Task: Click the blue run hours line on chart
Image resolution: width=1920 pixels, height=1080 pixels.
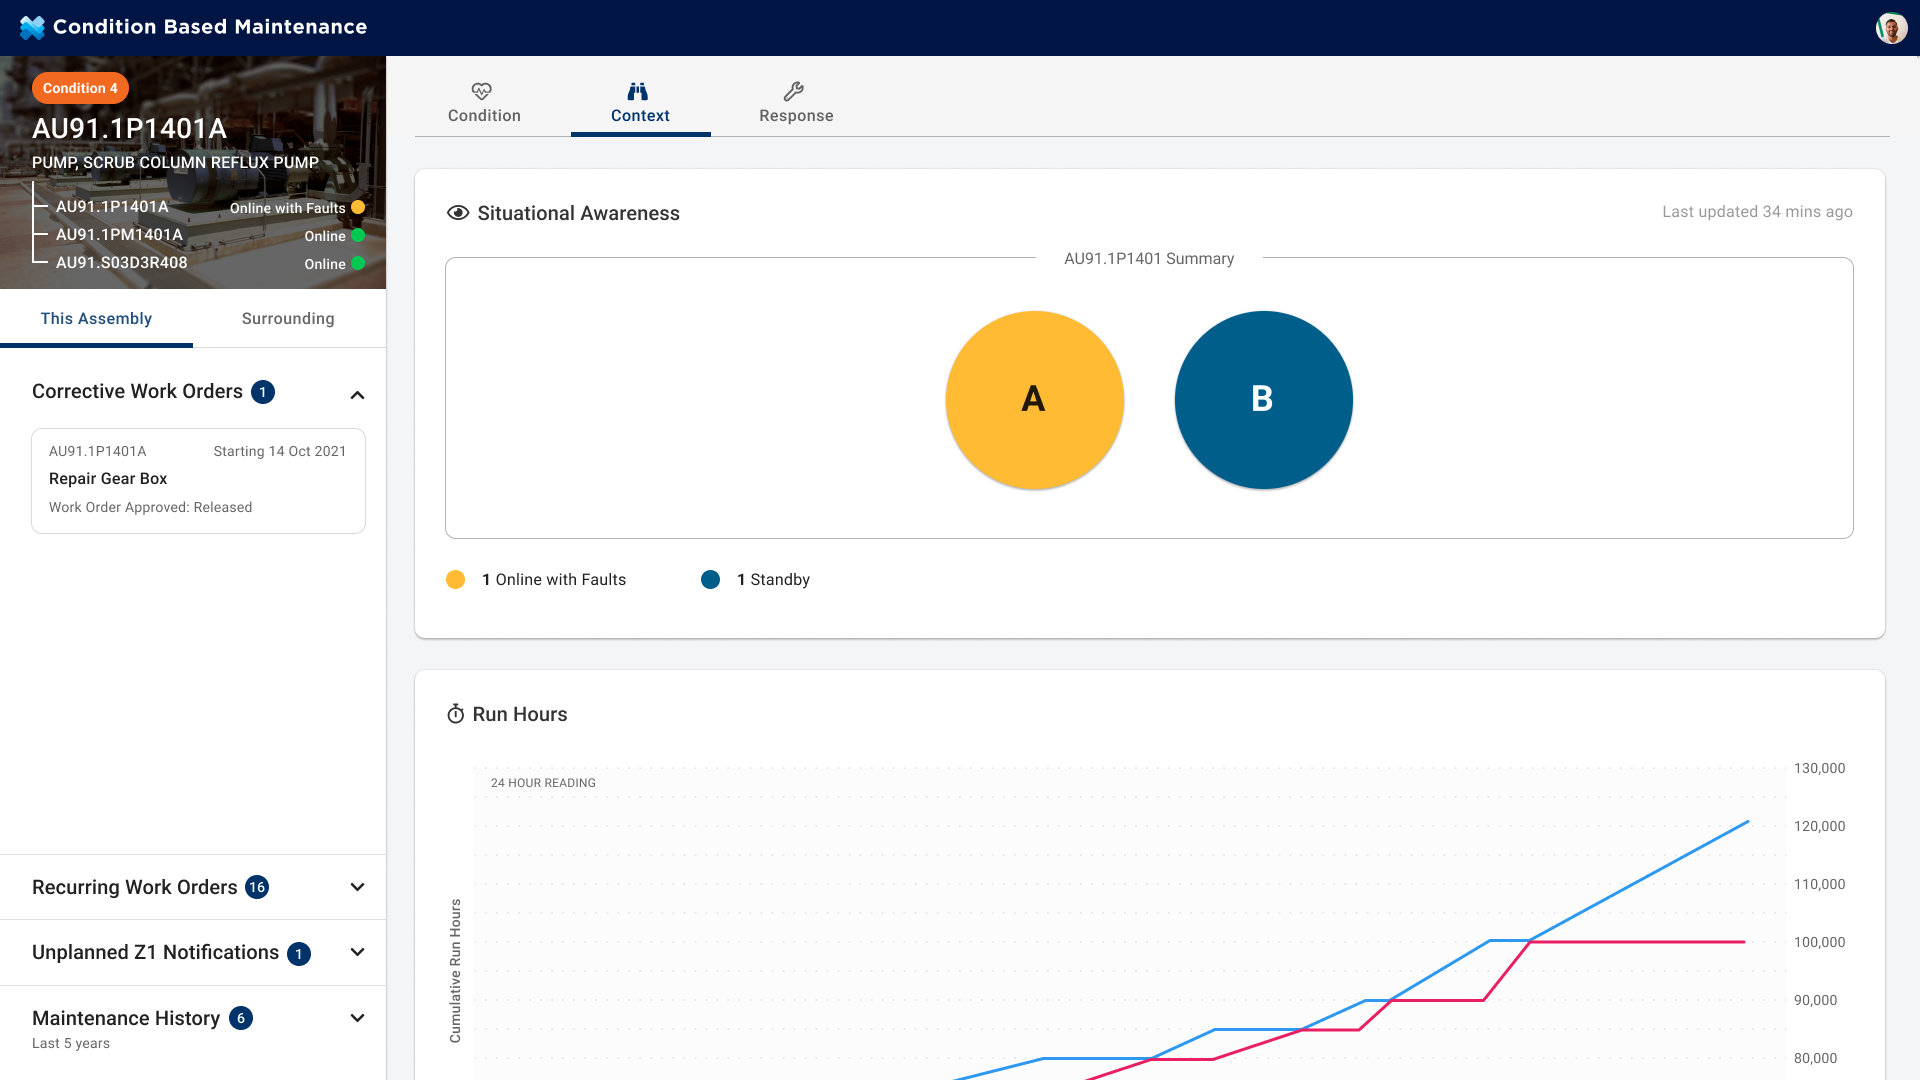Action: click(x=1640, y=880)
